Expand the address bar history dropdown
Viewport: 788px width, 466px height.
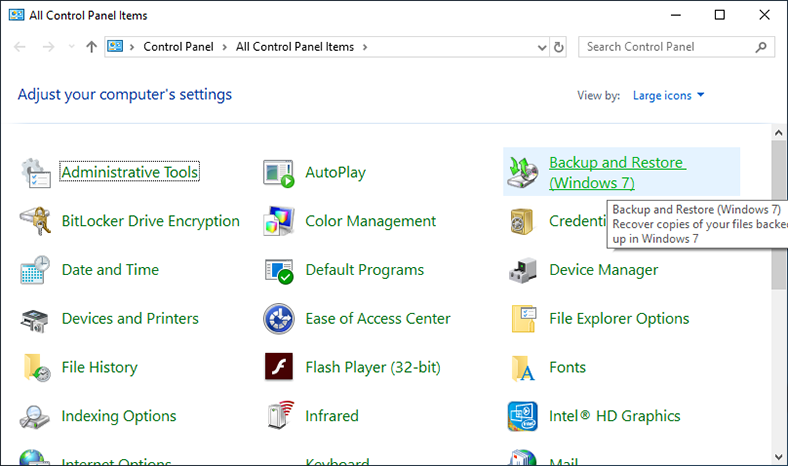pos(542,48)
